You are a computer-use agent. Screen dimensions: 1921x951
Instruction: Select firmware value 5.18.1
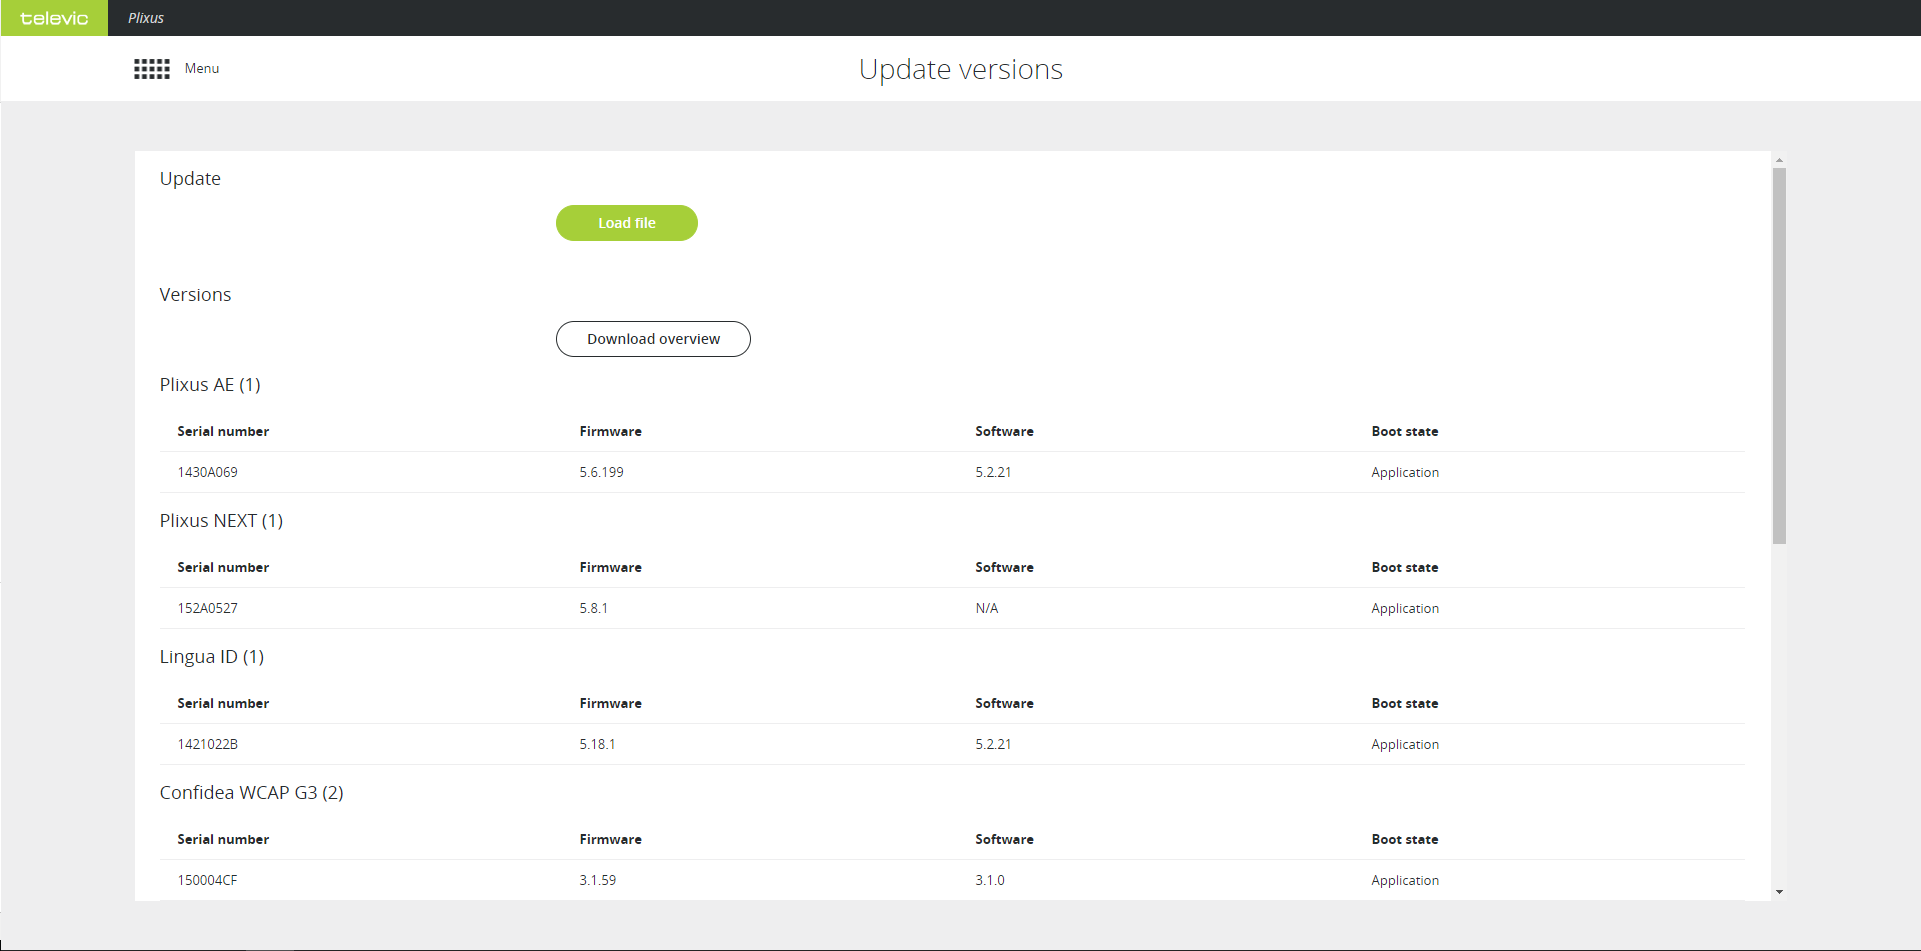pos(597,744)
